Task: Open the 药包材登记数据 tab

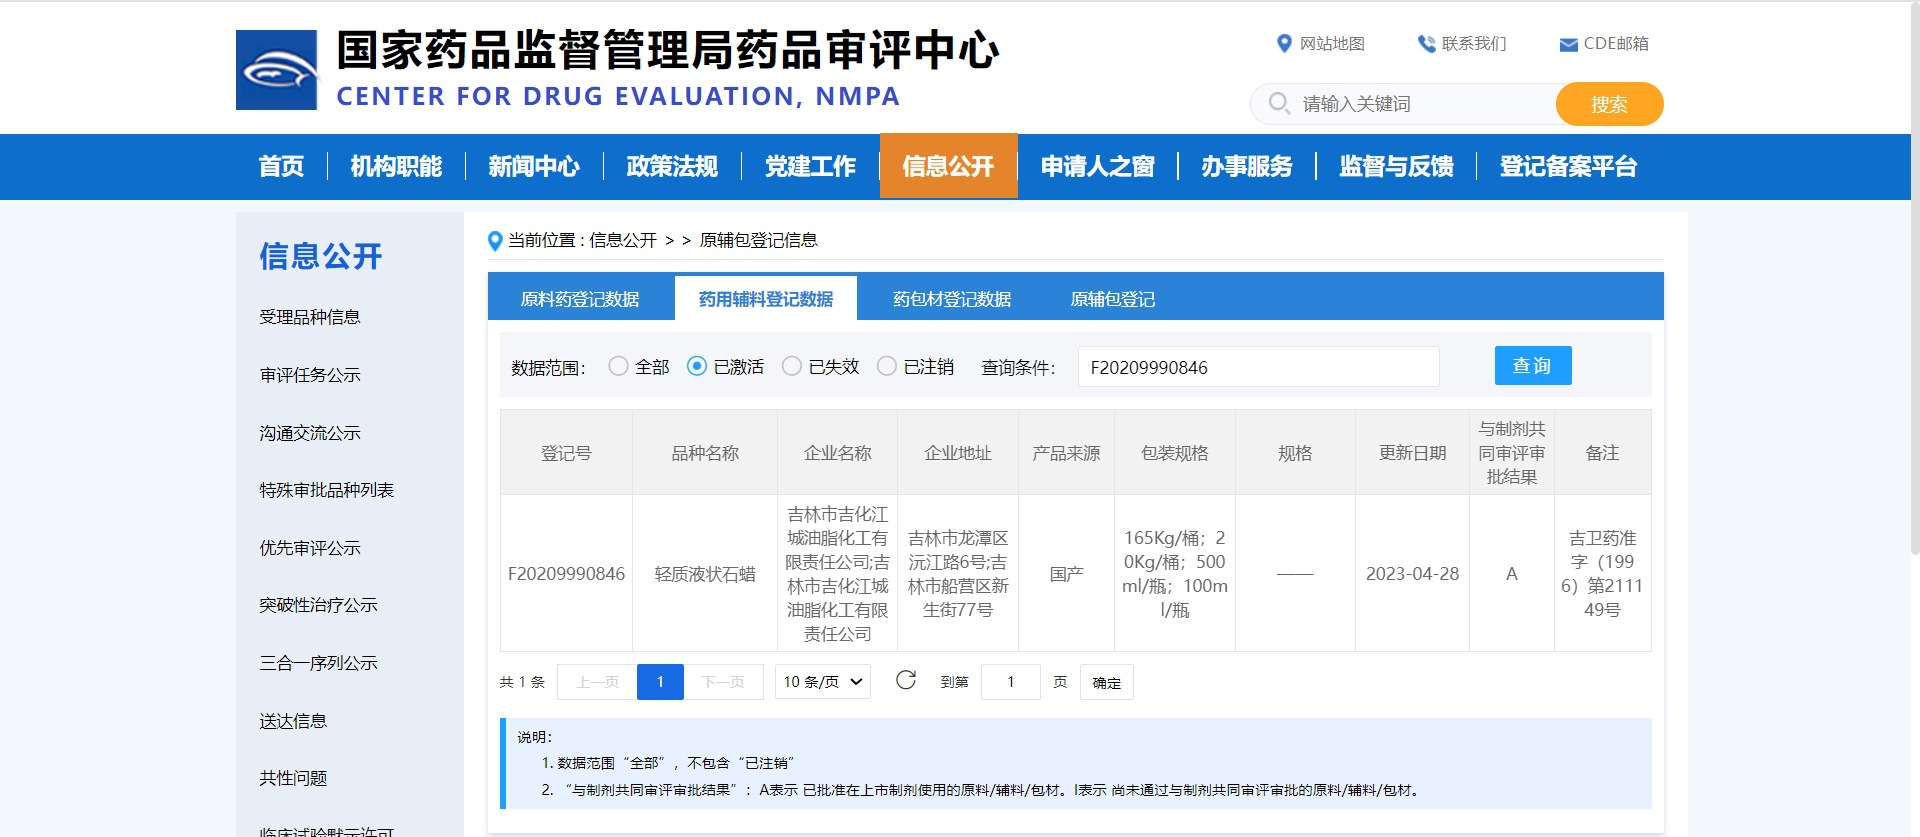Action: 952,299
